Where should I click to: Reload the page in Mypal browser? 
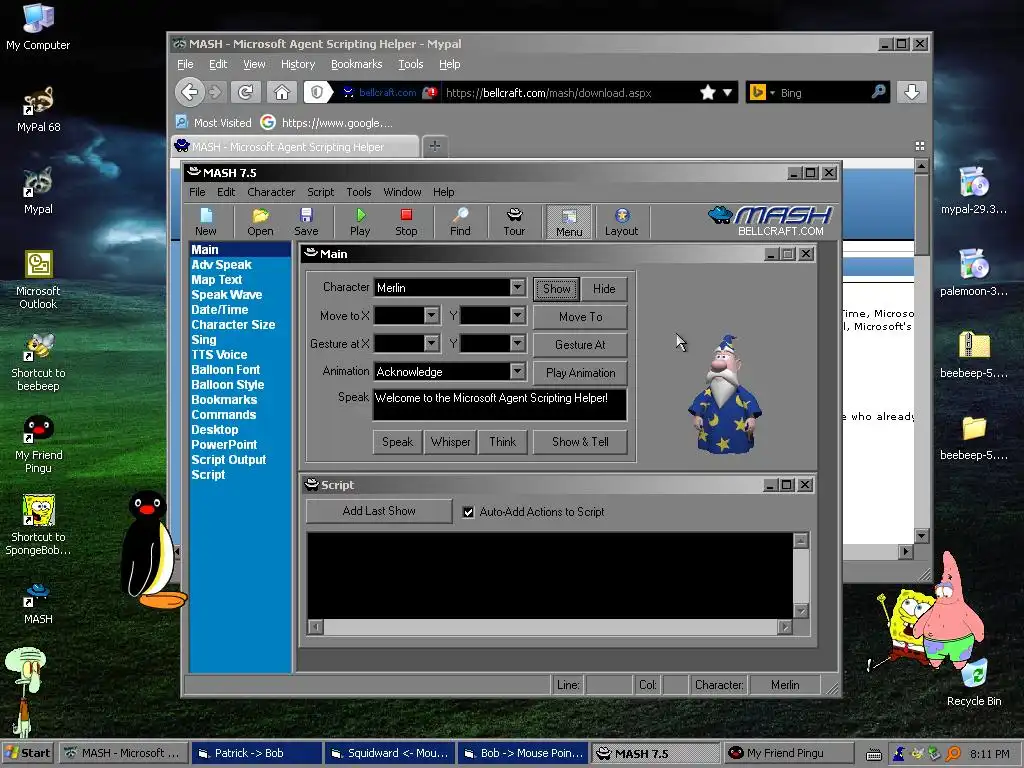(x=246, y=92)
